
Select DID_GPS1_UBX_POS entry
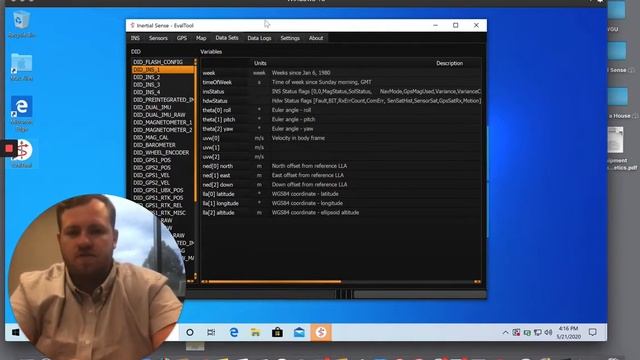(162, 190)
